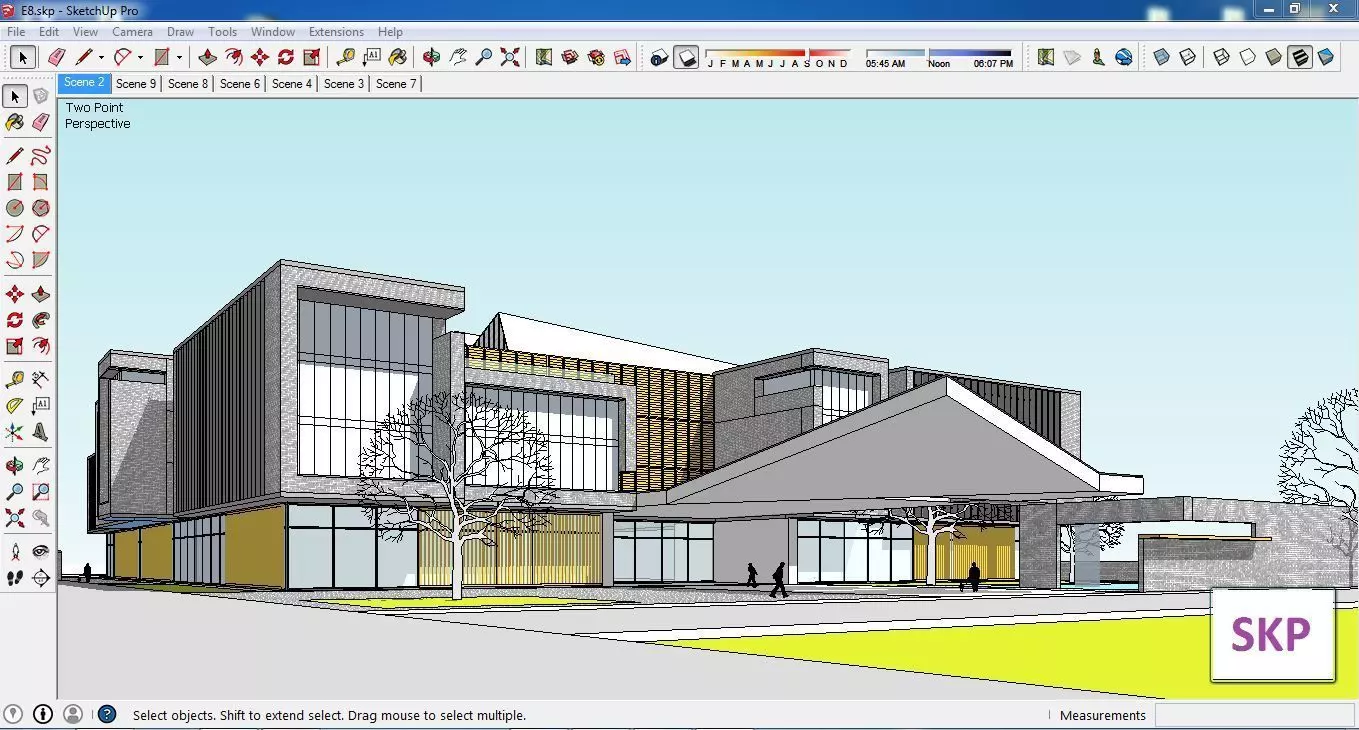Switch to Wireframe face style
This screenshot has width=1359, height=730.
point(1221,57)
